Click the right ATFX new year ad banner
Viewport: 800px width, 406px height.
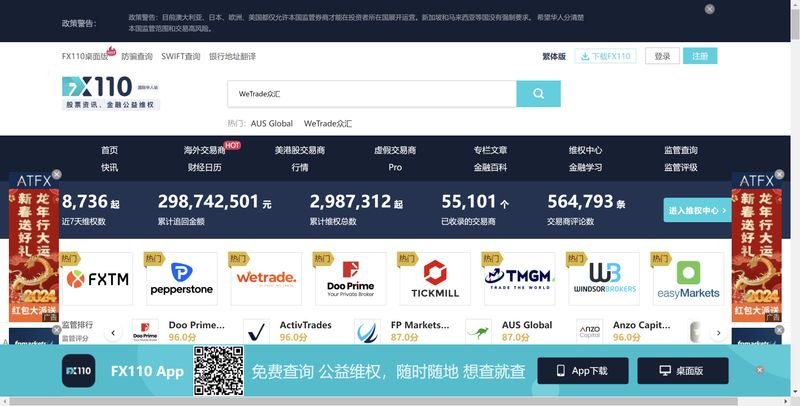tap(757, 247)
